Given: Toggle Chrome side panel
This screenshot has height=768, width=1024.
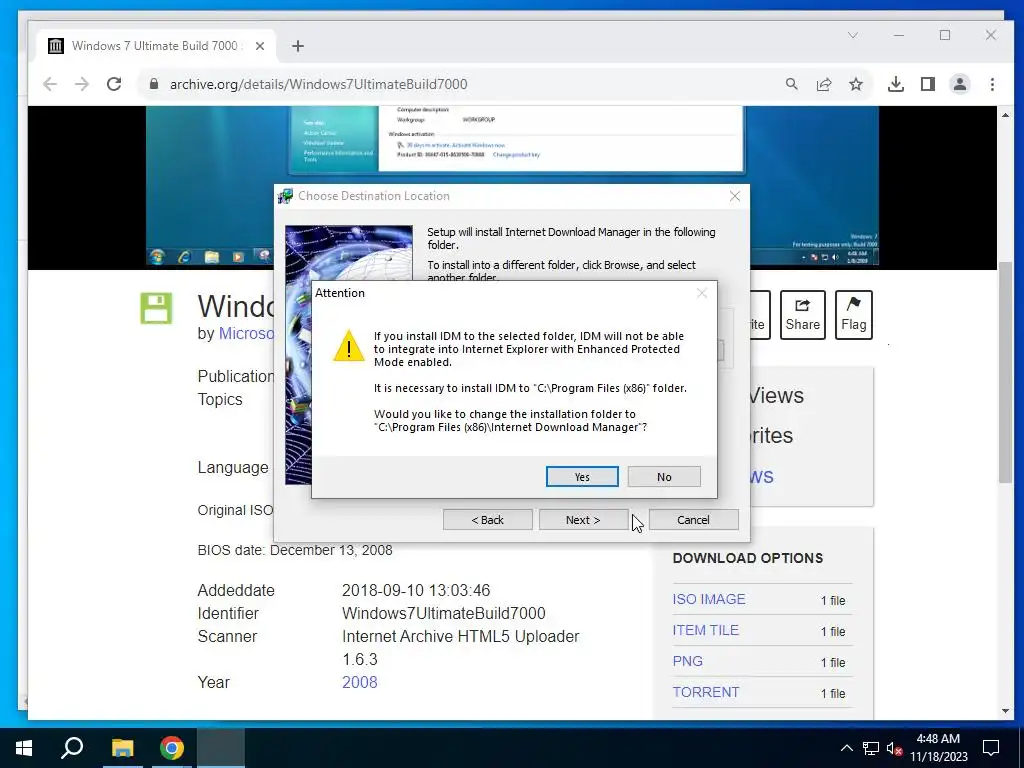Looking at the screenshot, I should 928,84.
